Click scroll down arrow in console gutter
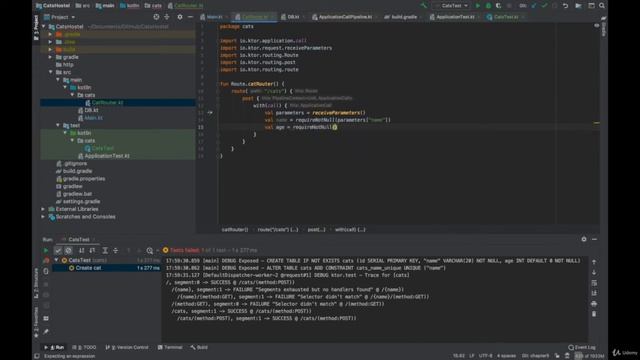Screen dimensions: 640x360 [x=594, y=272]
